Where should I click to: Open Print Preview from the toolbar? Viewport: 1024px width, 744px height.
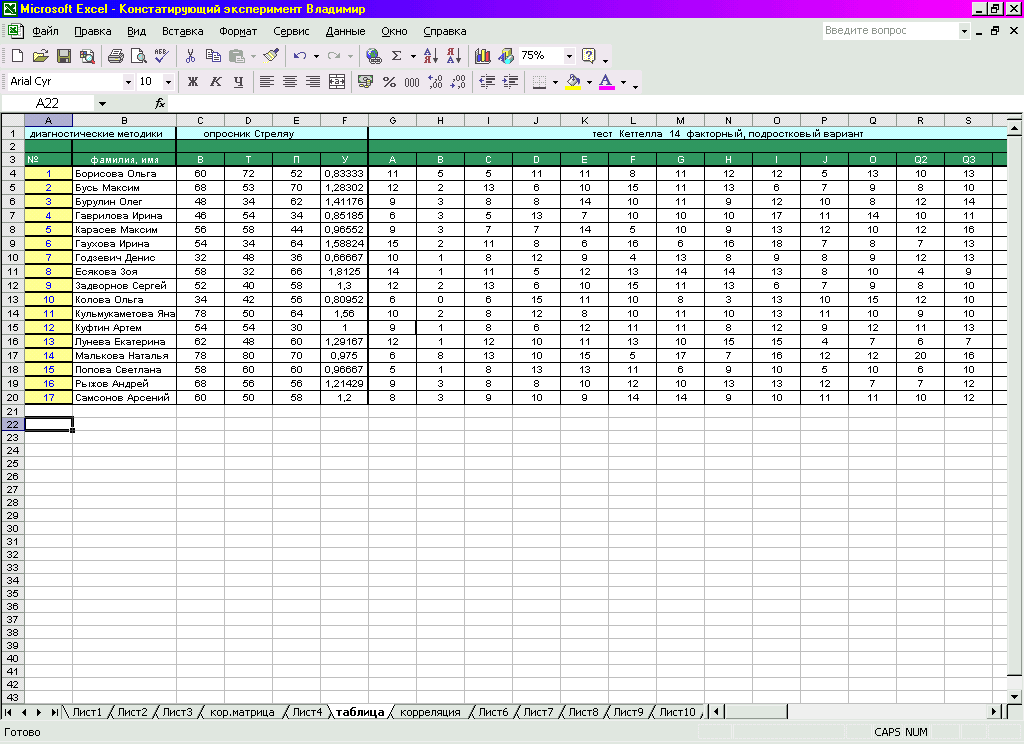(x=138, y=56)
